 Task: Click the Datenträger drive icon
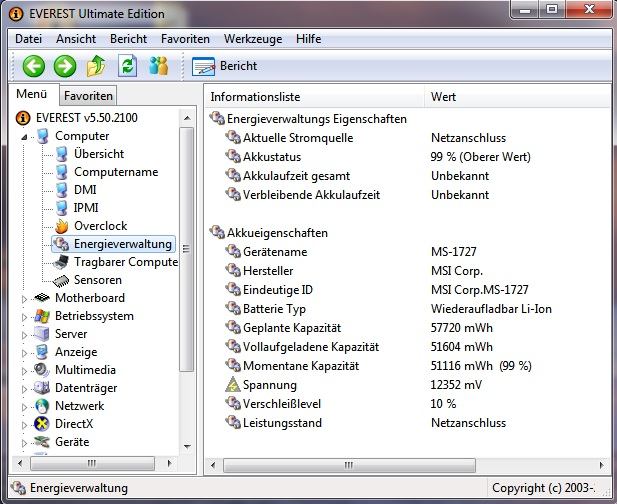coord(42,388)
